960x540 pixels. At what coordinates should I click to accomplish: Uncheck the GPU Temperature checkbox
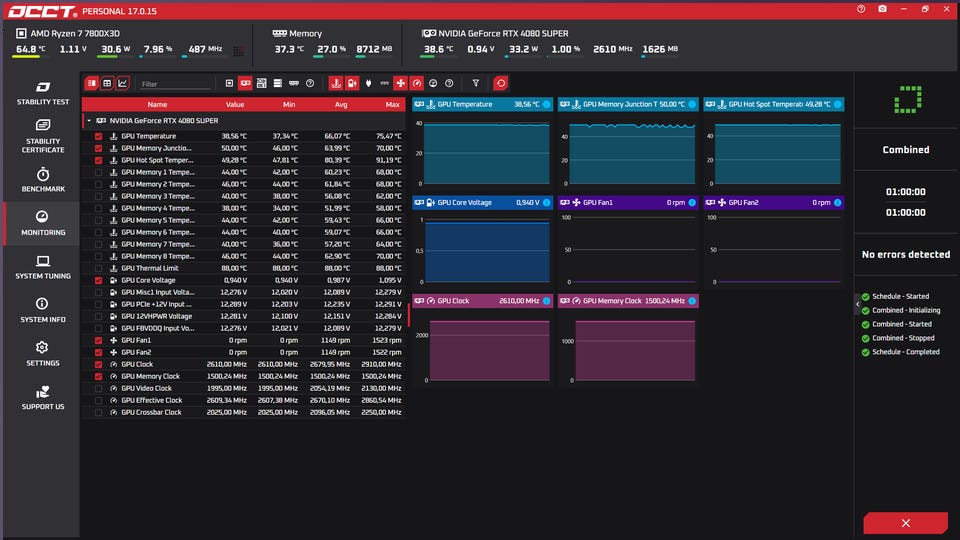click(98, 137)
